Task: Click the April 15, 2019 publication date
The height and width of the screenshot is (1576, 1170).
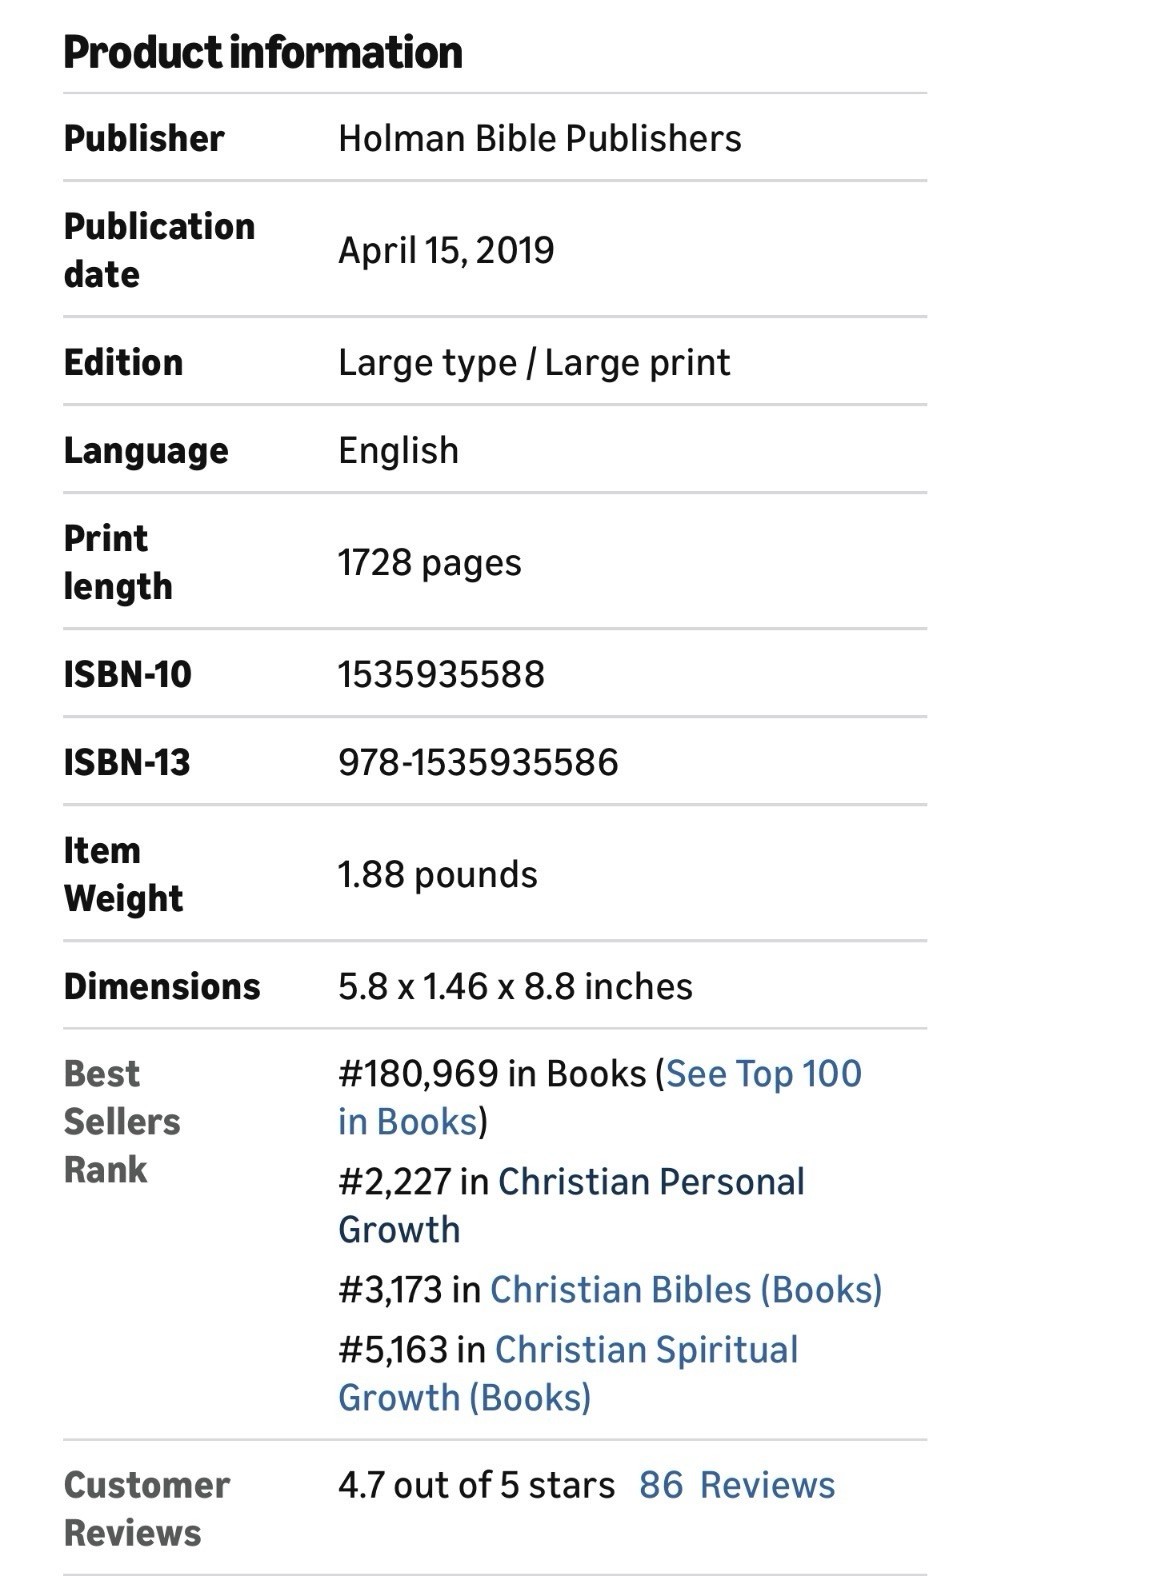Action: [446, 250]
